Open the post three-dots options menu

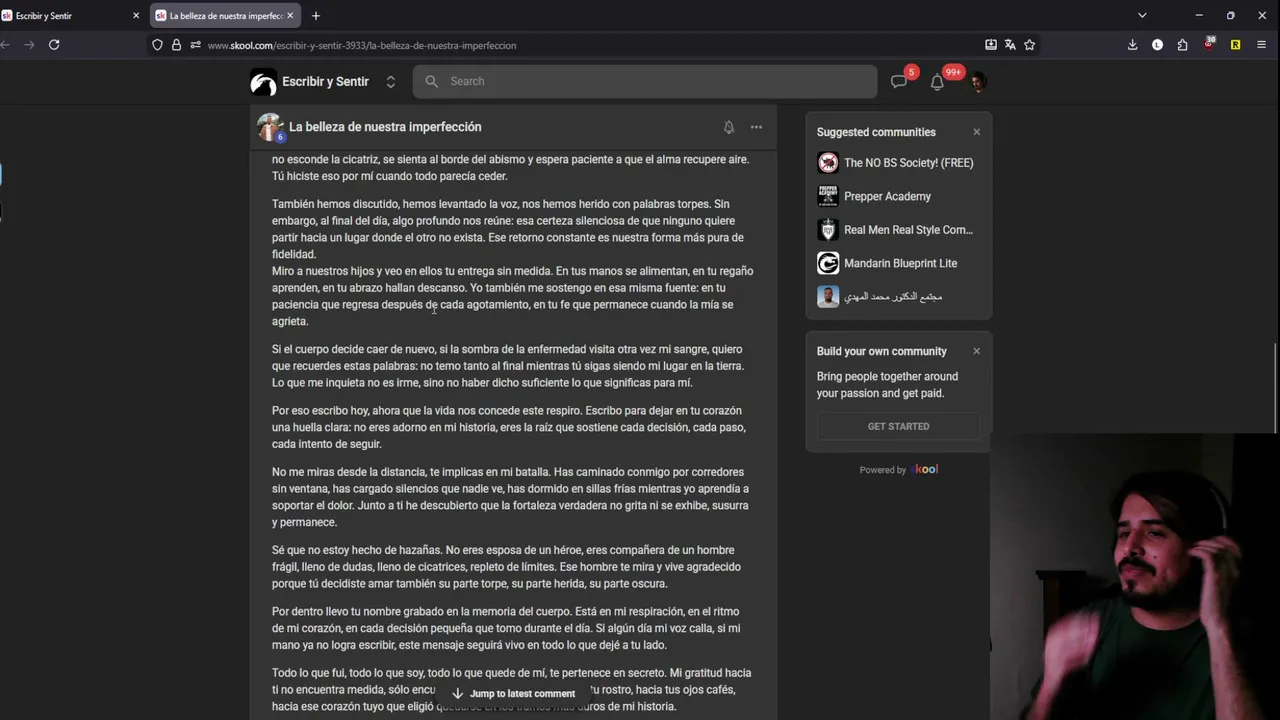click(756, 127)
